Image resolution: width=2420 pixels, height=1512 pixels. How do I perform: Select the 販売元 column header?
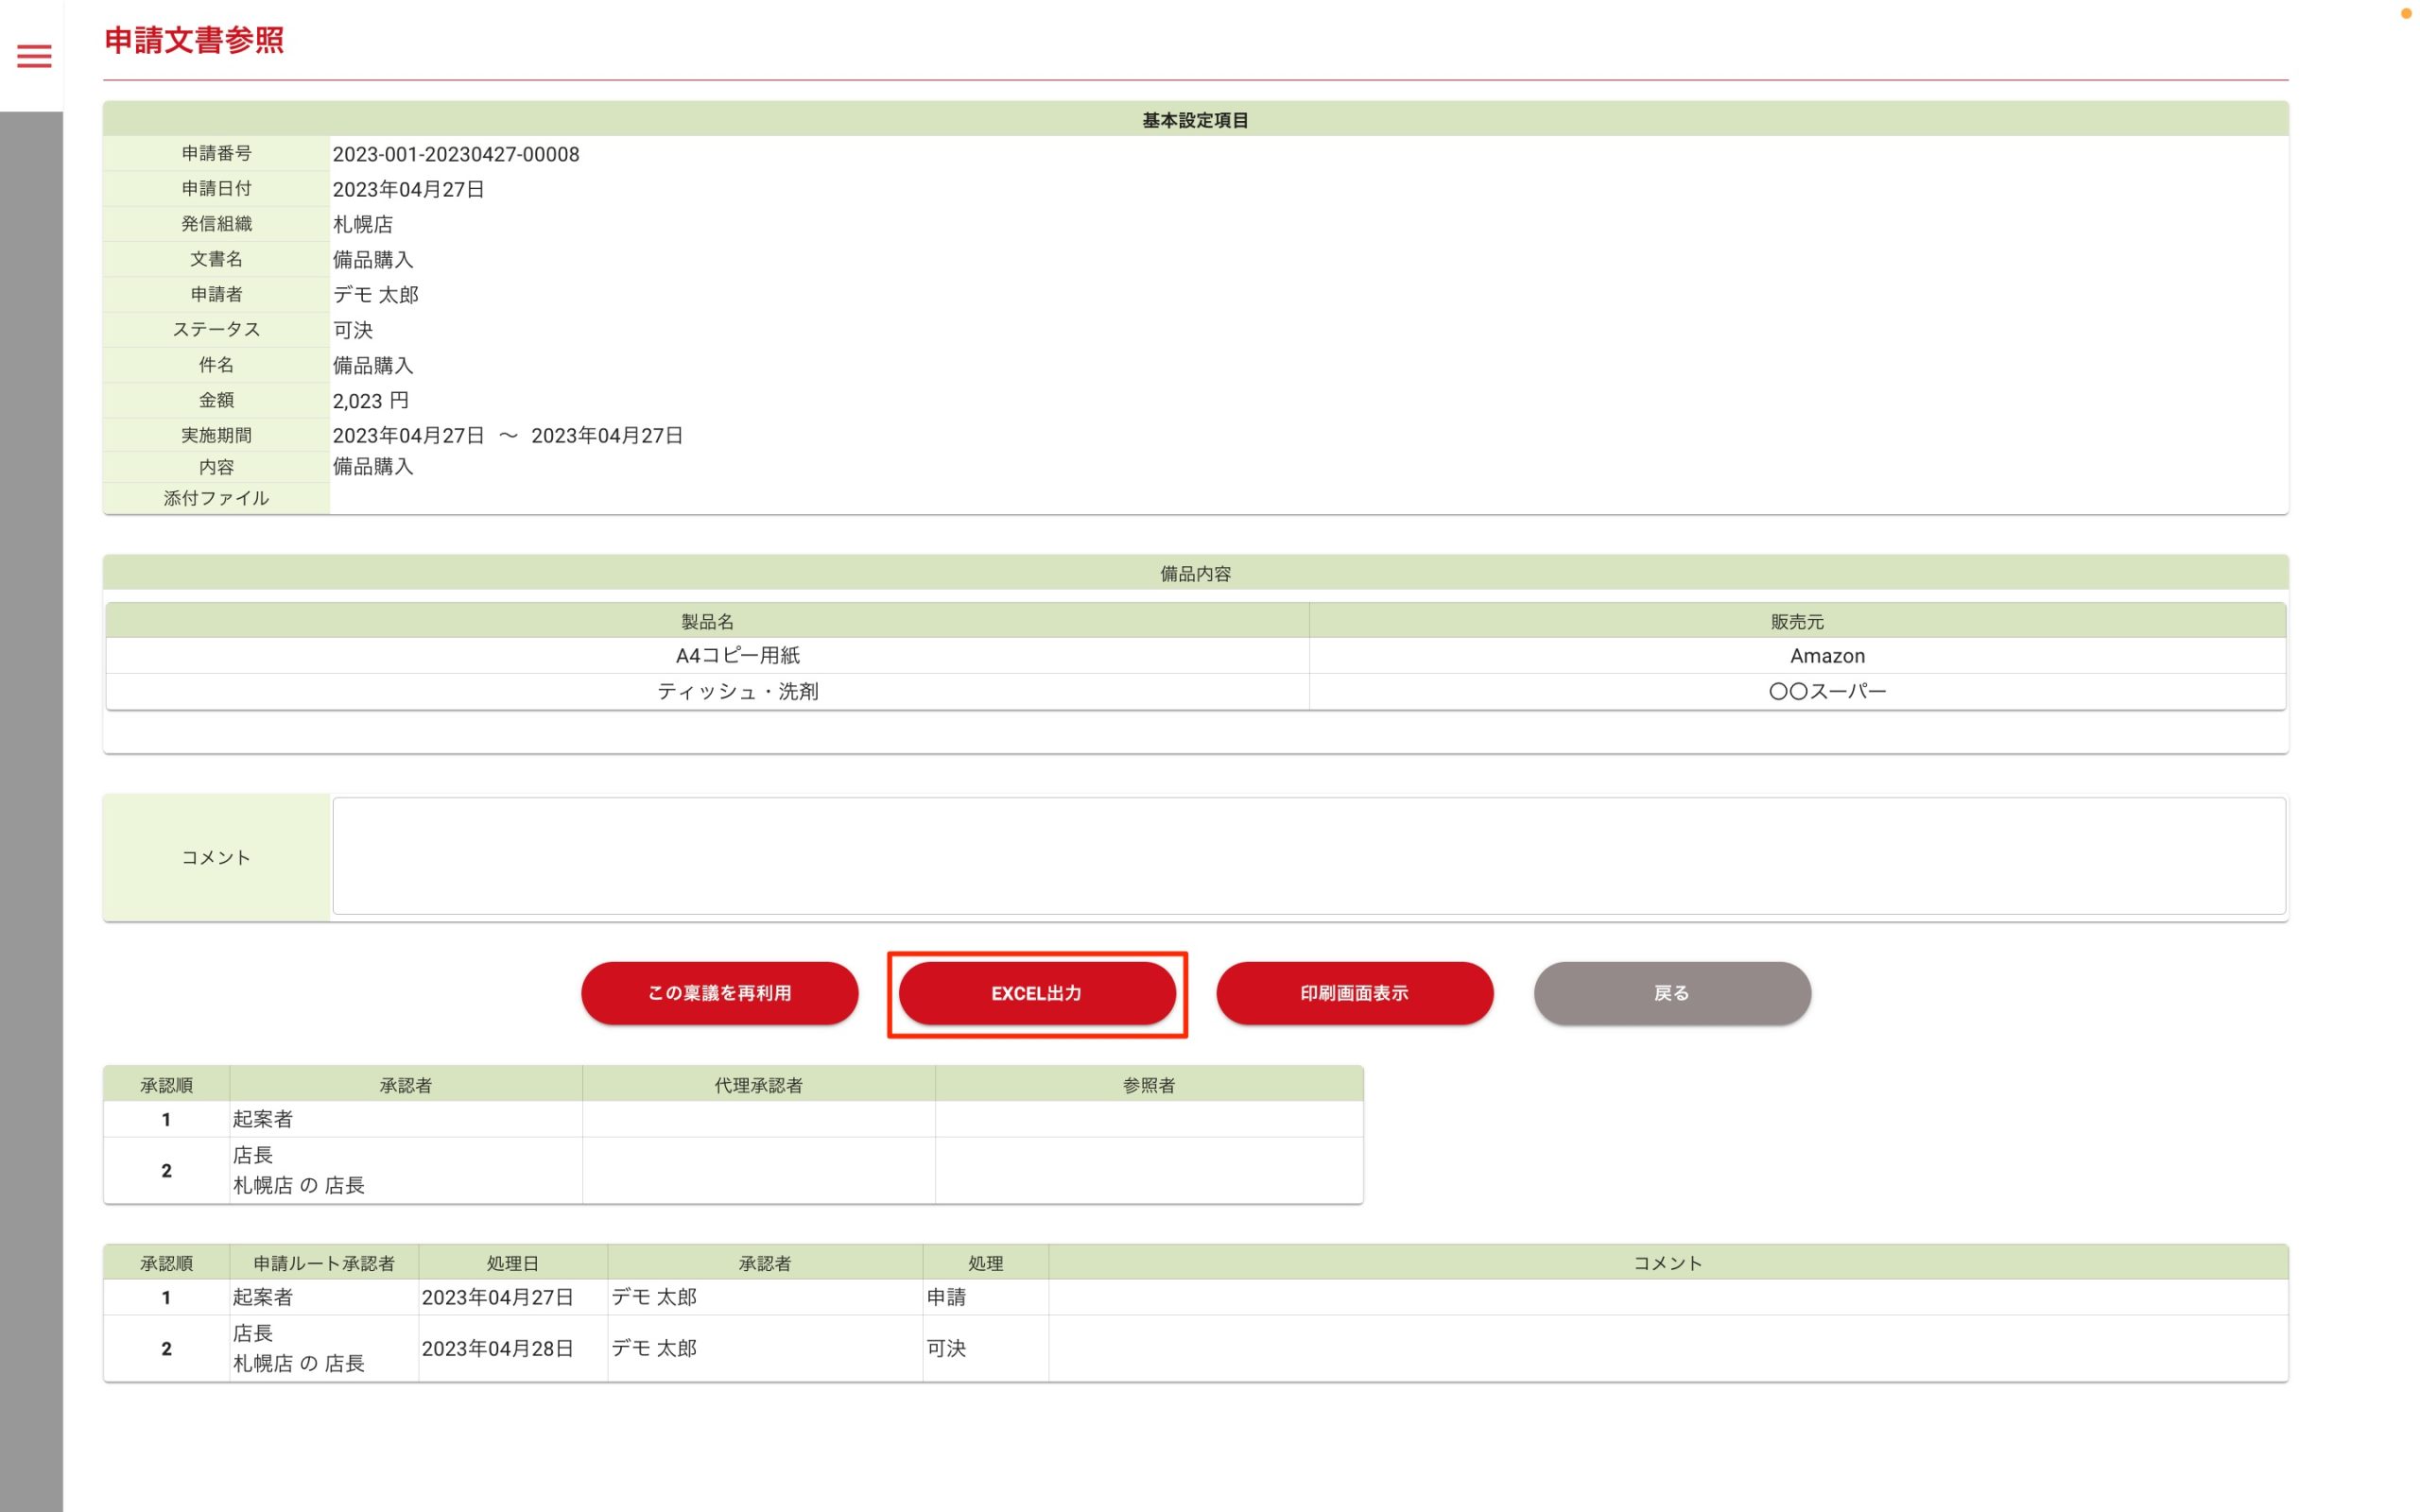[1796, 621]
